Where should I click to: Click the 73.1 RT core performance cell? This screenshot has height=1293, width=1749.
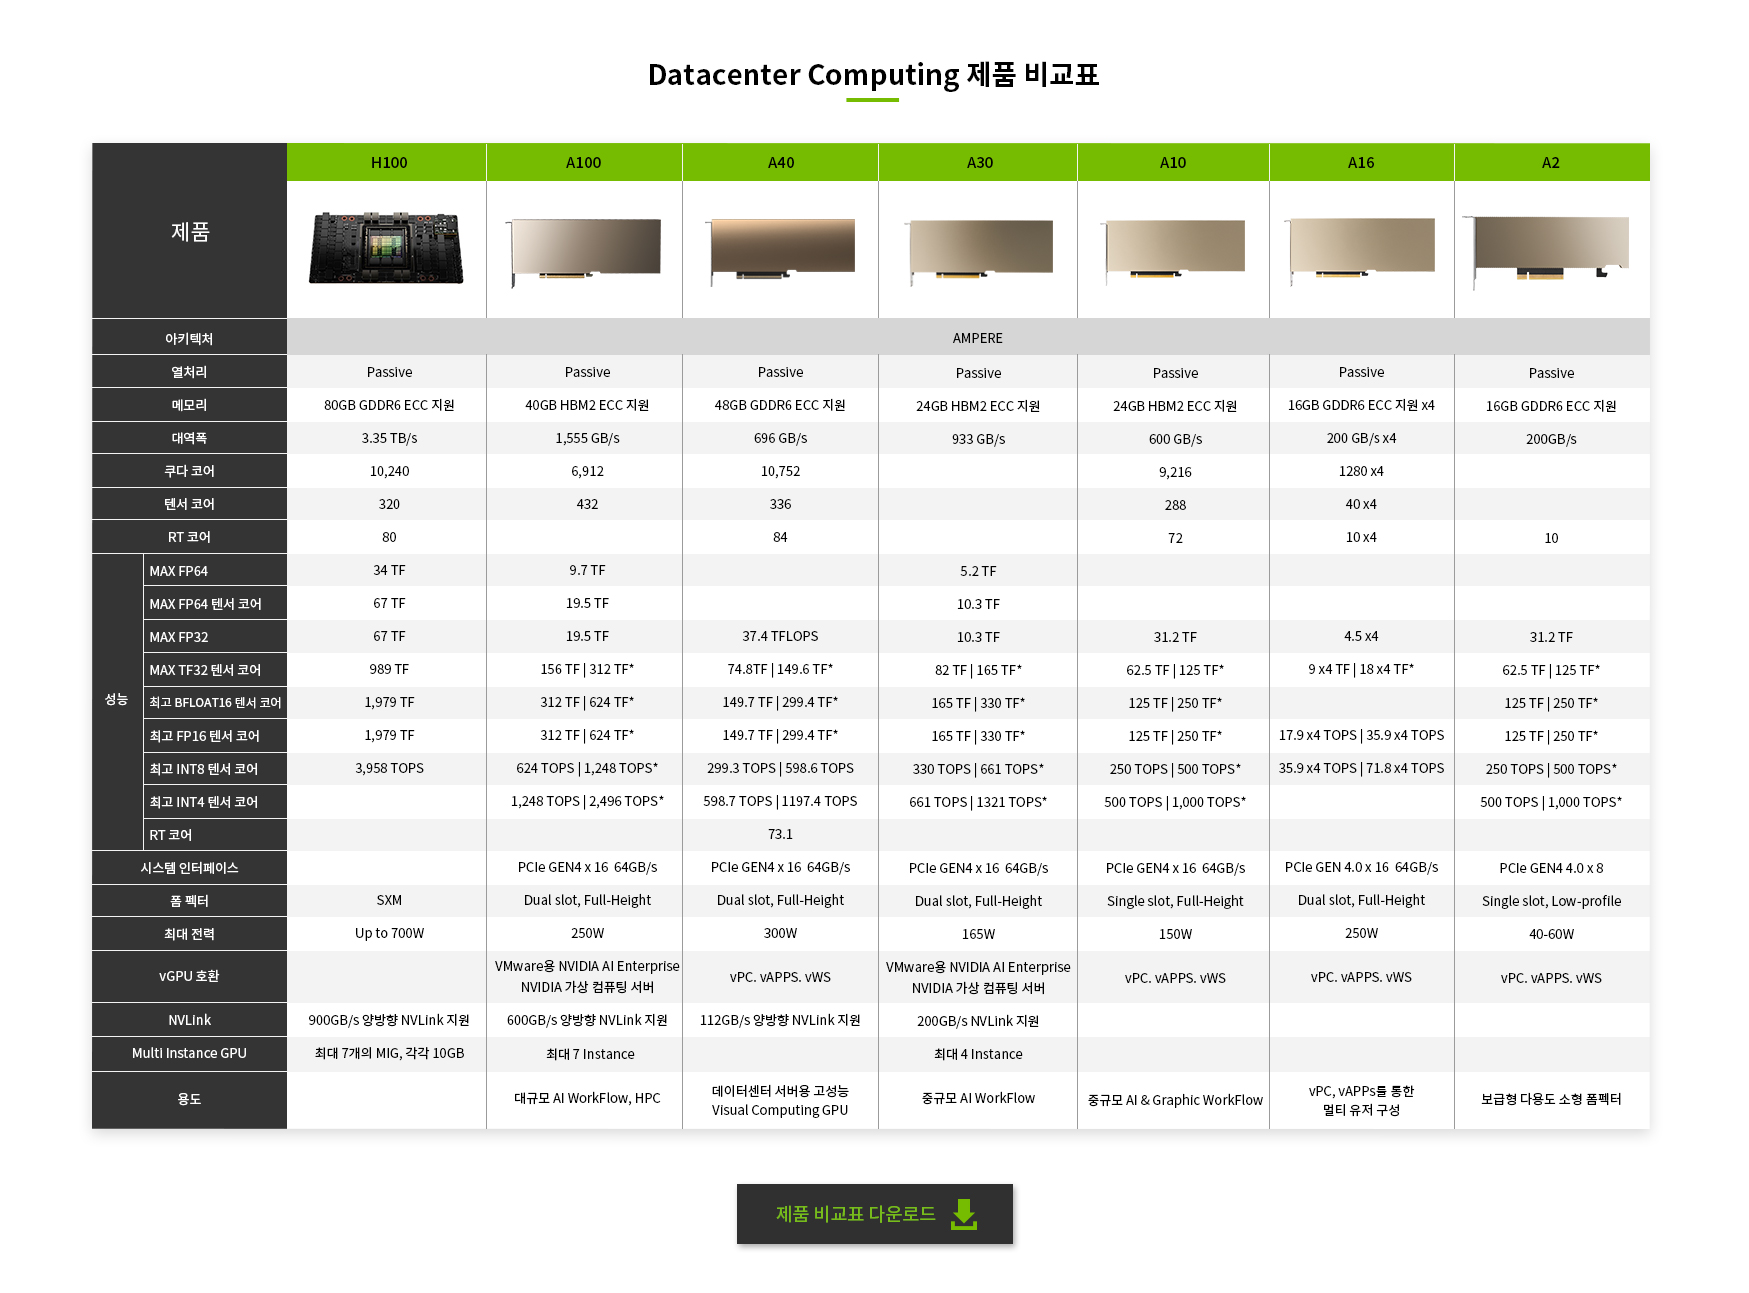(x=780, y=834)
